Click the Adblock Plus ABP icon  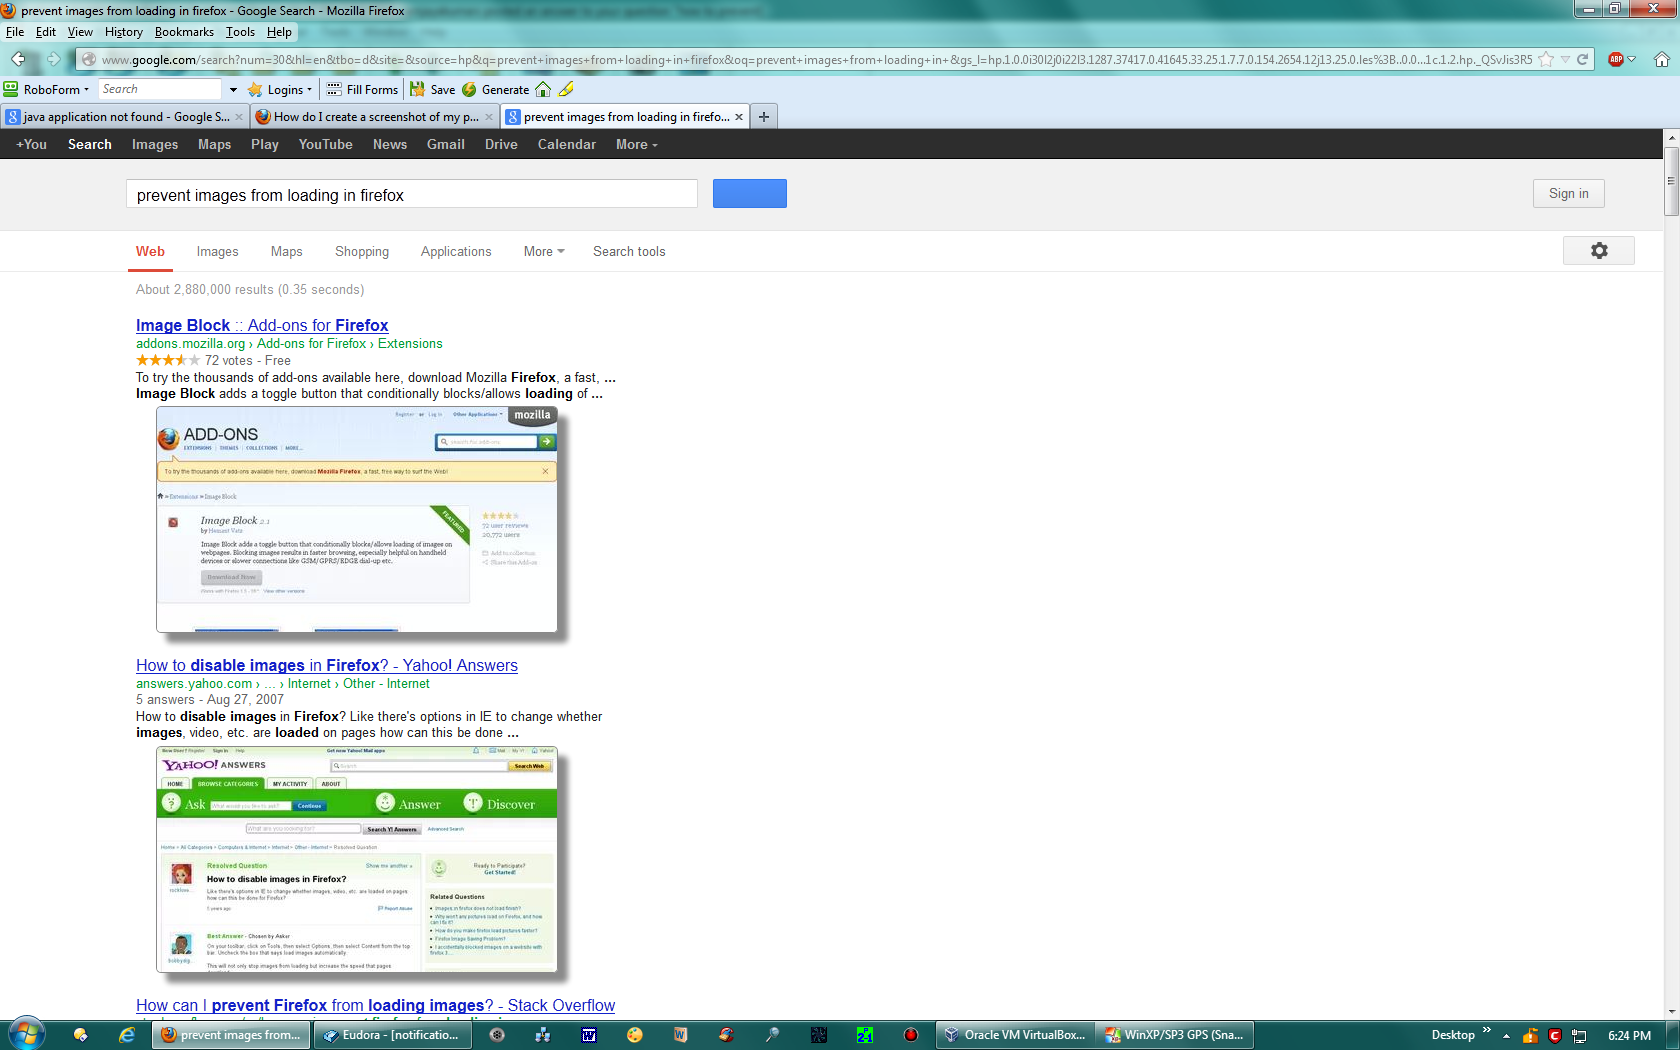point(1615,60)
